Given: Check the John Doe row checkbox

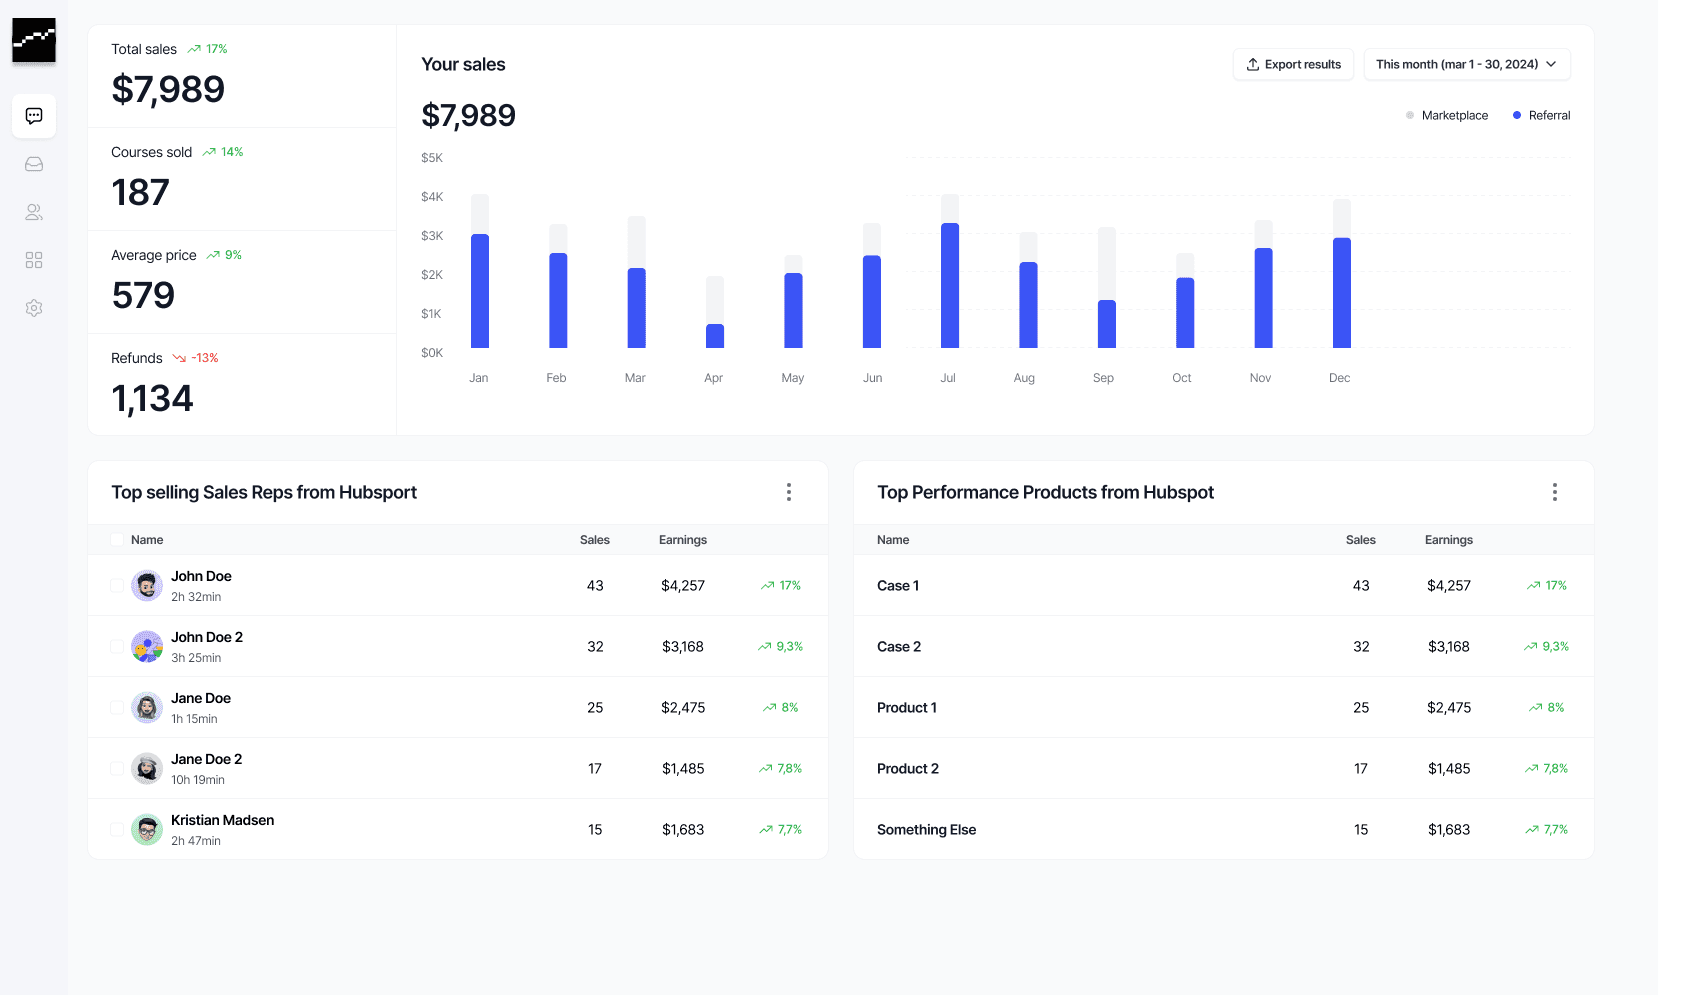Looking at the screenshot, I should click(x=117, y=586).
